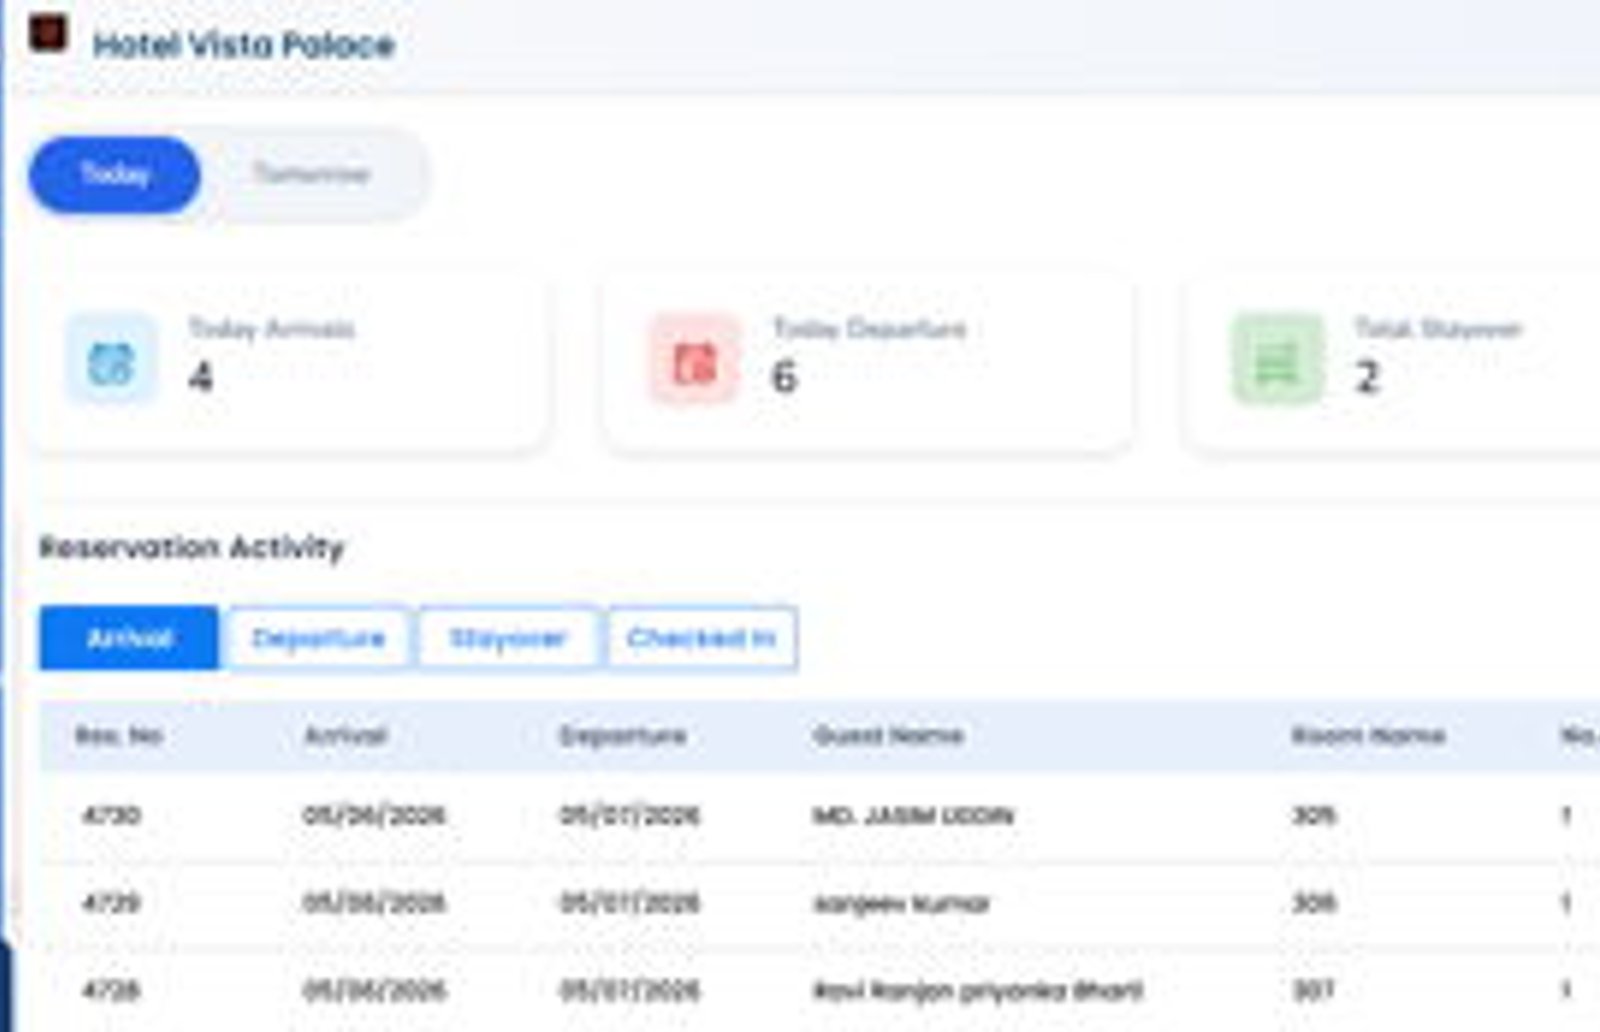Select reservation number 4729
The width and height of the screenshot is (1600, 1032).
point(111,903)
